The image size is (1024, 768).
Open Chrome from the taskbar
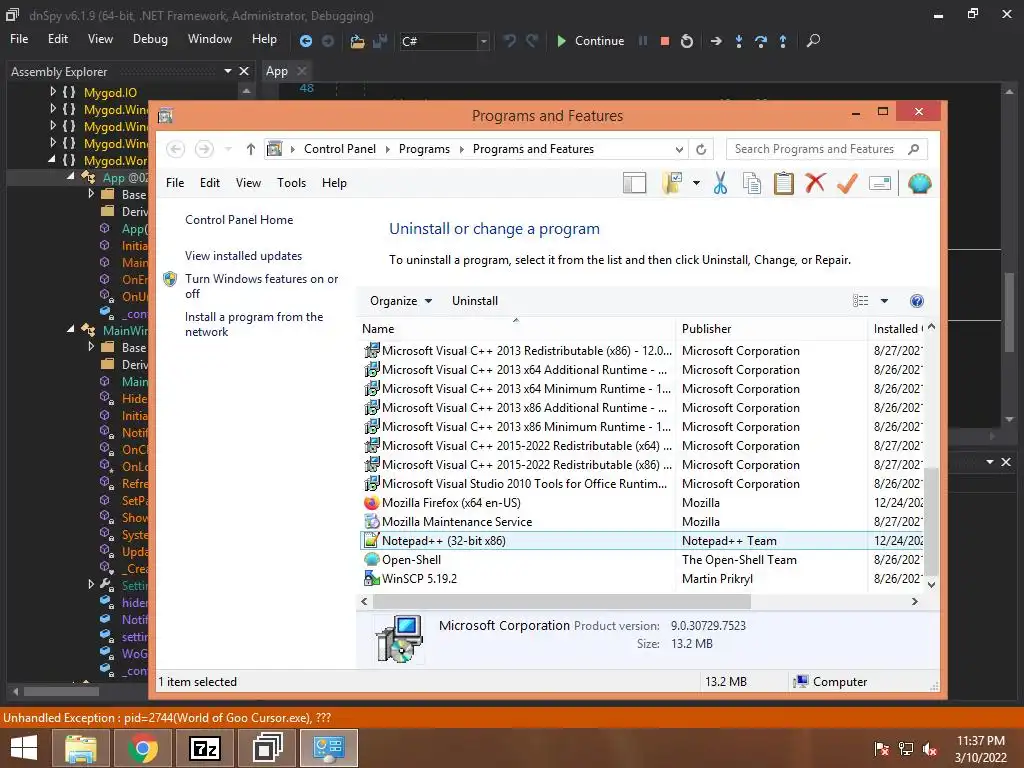(x=142, y=748)
